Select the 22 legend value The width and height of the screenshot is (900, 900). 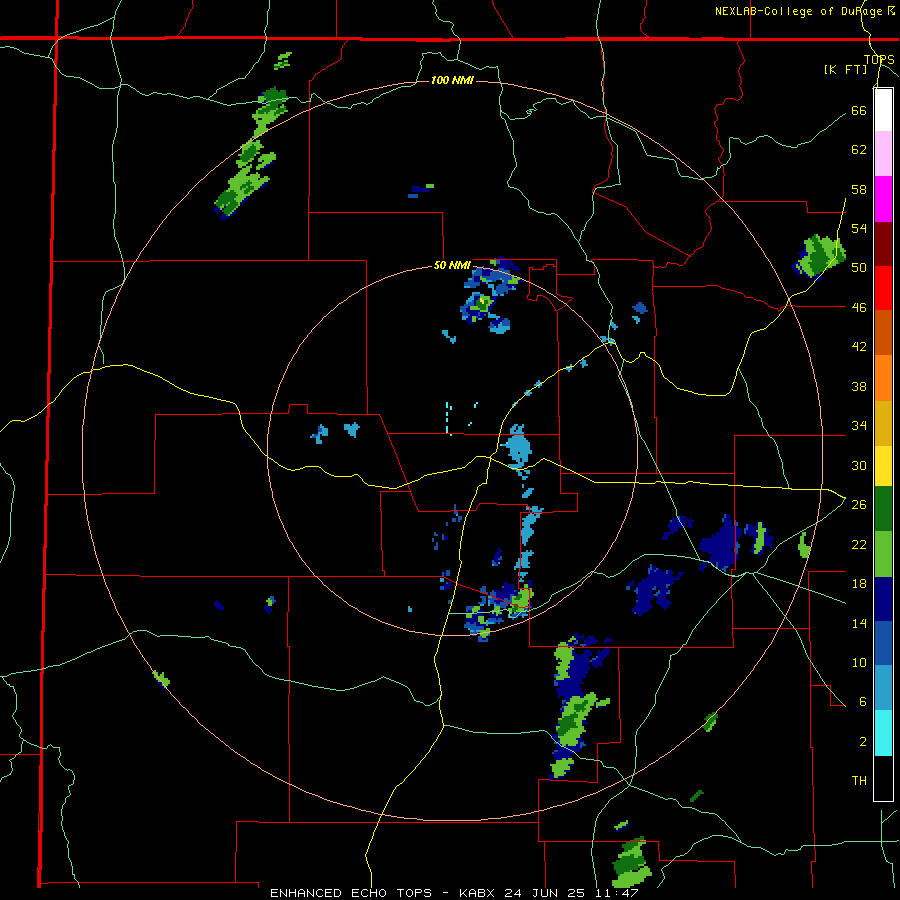[859, 544]
